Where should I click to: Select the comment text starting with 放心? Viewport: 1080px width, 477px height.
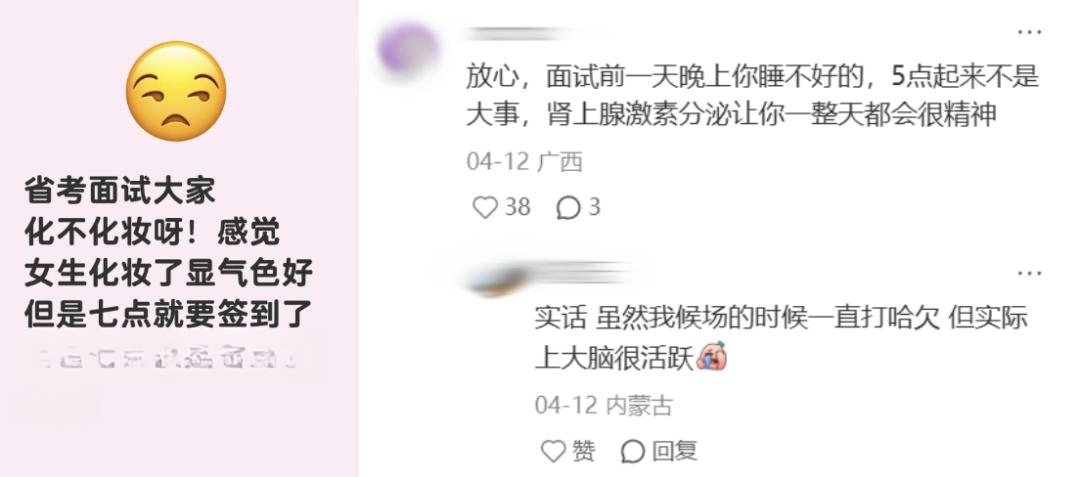pyautogui.click(x=752, y=96)
